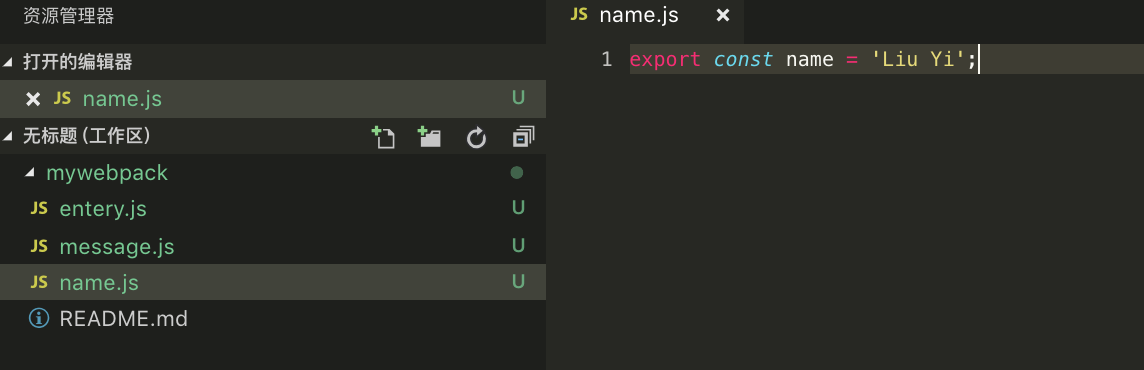The width and height of the screenshot is (1144, 370).
Task: Refresh the explorer with the refresh icon
Action: [476, 137]
